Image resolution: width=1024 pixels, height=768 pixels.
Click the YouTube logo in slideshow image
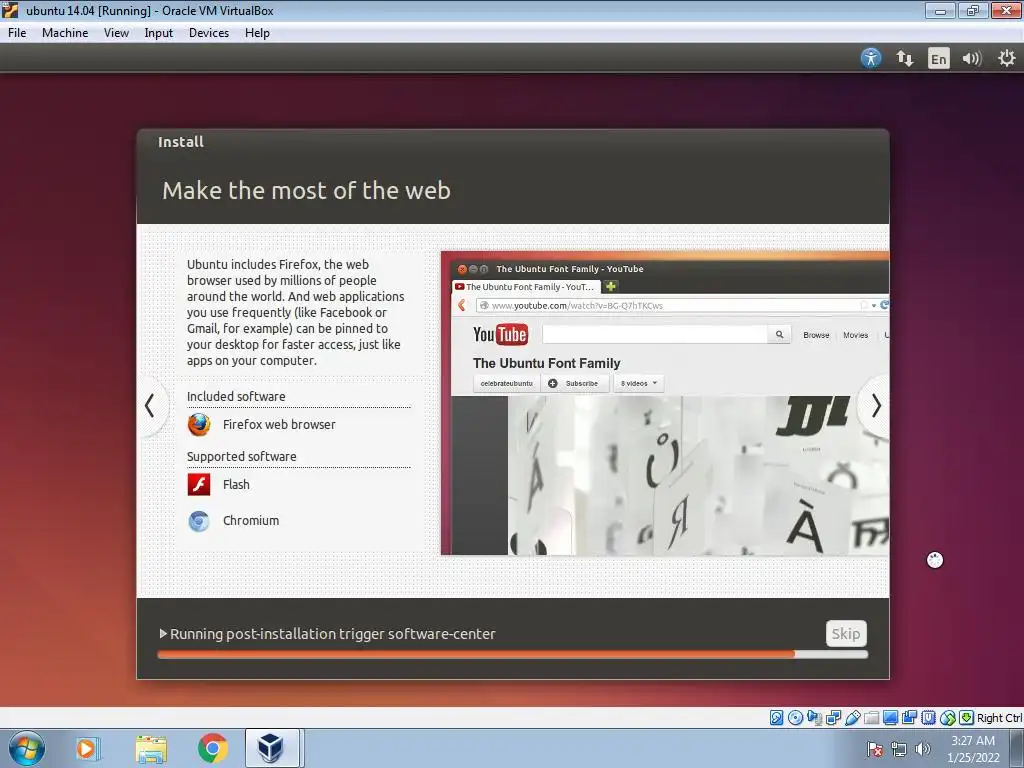click(x=500, y=334)
